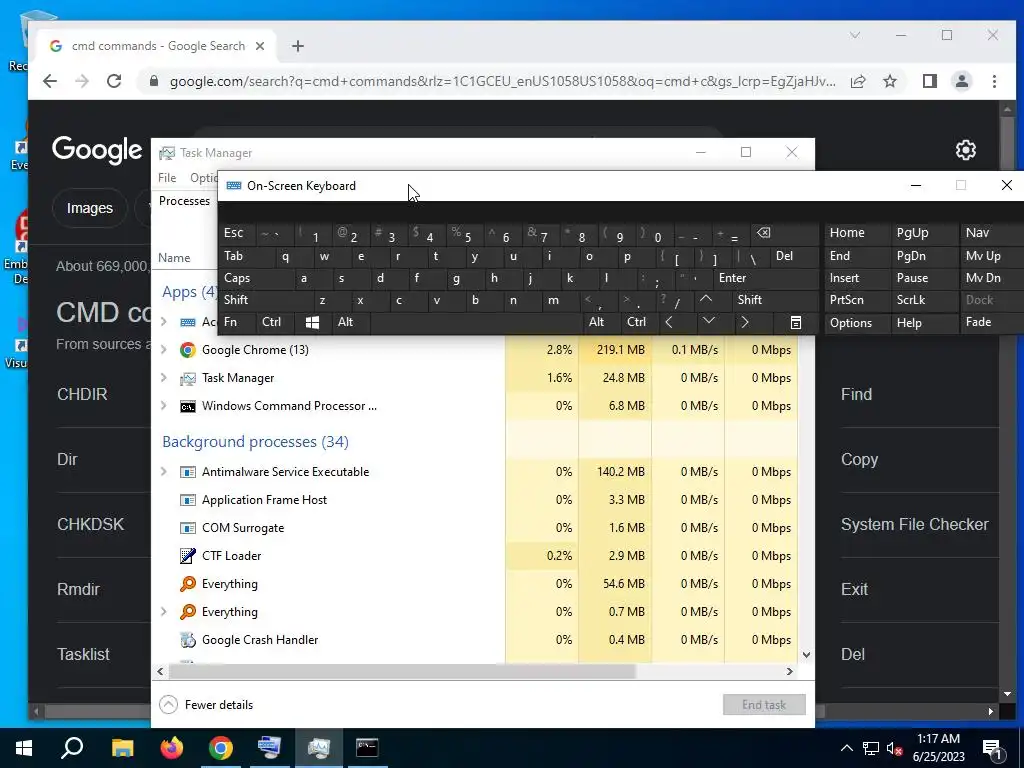Click the CTF Loader process icon
This screenshot has height=768, width=1024.
(188, 556)
